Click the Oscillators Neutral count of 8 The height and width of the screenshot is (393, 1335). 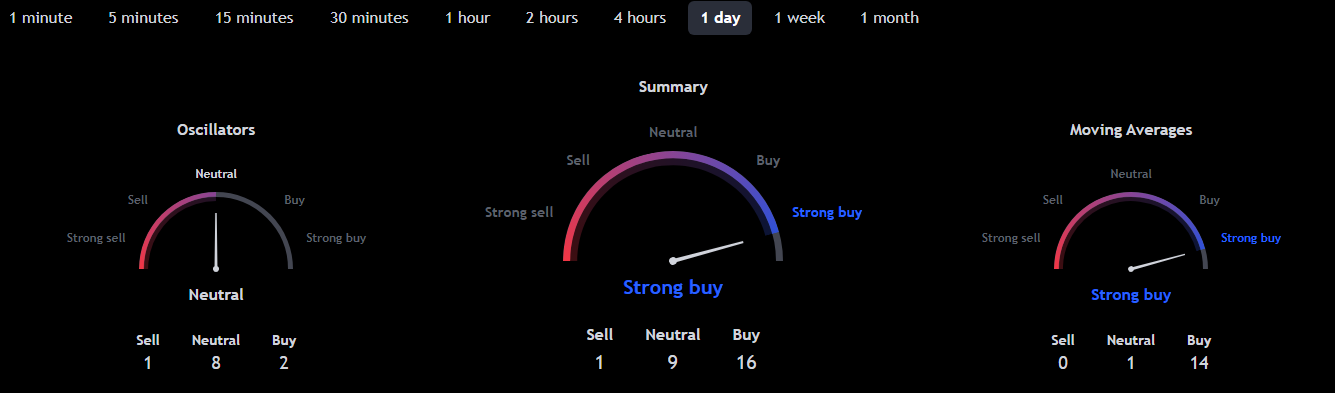[216, 363]
